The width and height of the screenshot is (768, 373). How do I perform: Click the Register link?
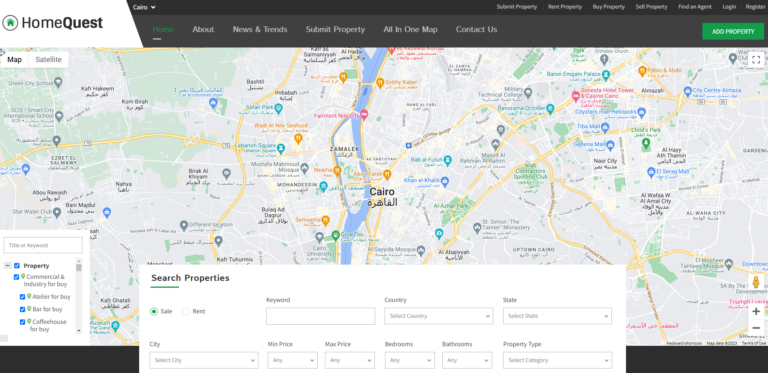click(x=755, y=7)
